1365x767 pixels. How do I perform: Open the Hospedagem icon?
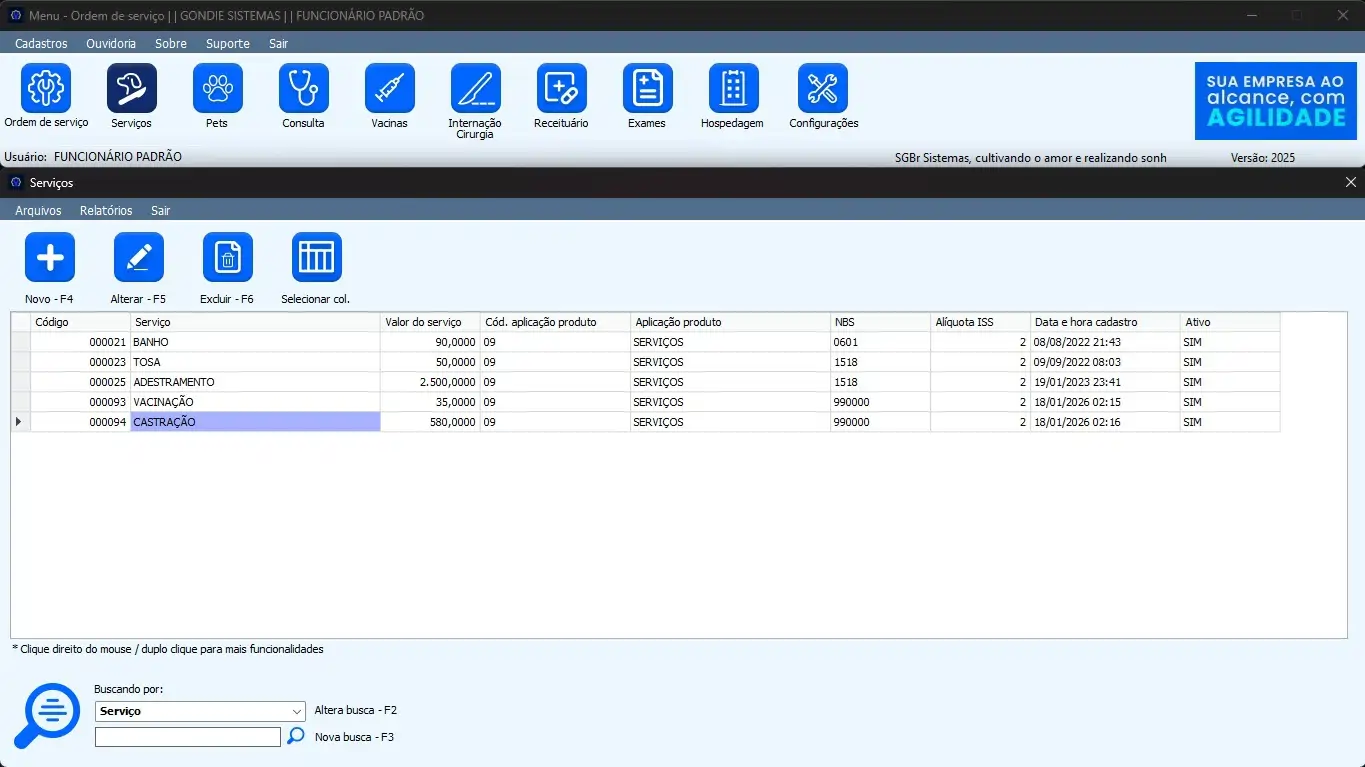pos(733,88)
